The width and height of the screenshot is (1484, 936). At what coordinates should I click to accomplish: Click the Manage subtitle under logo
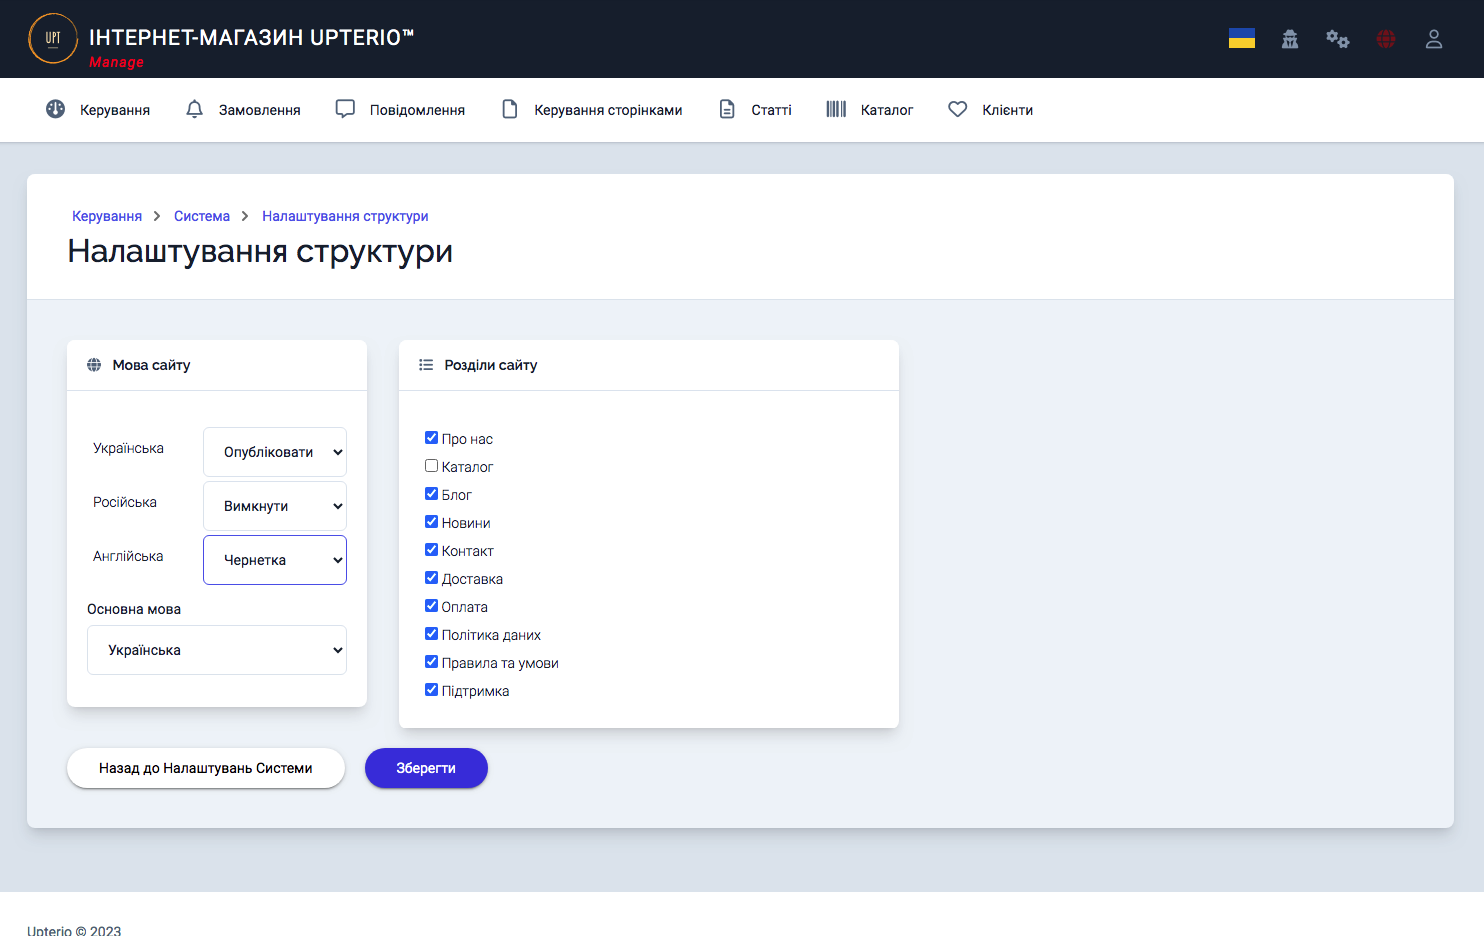point(116,62)
